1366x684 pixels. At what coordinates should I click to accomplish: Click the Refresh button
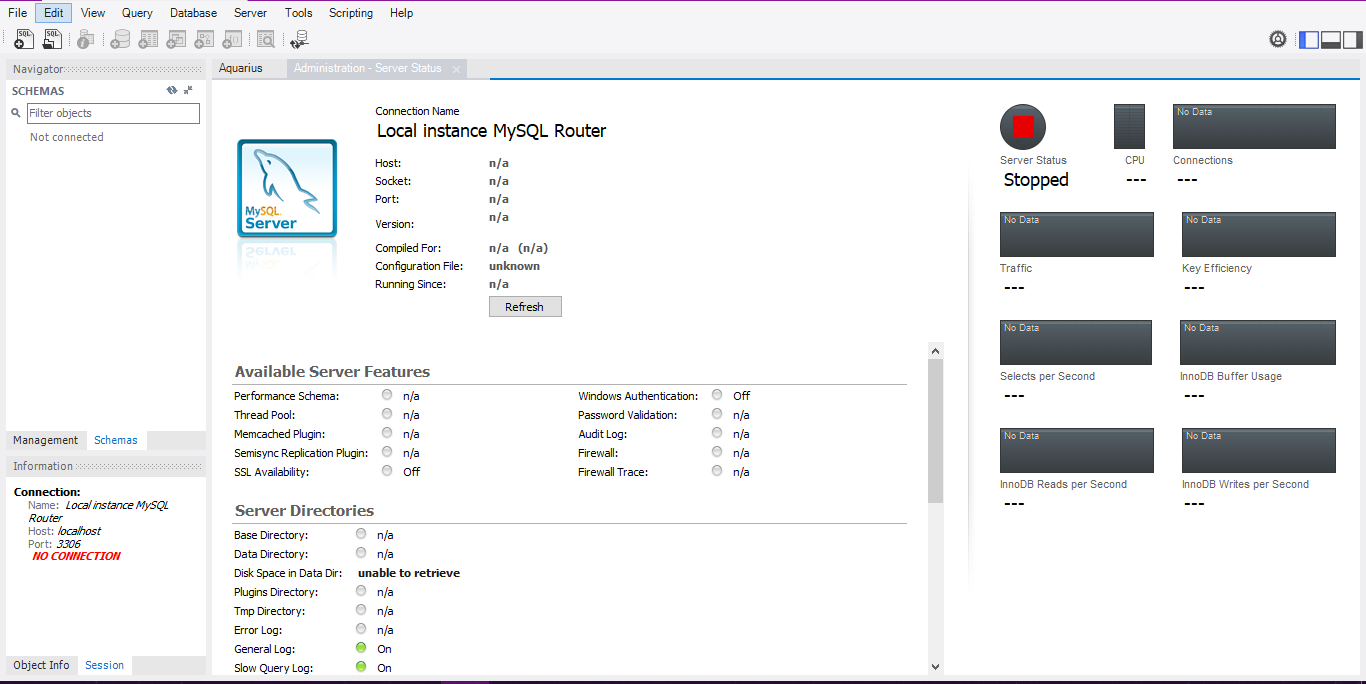(x=525, y=307)
